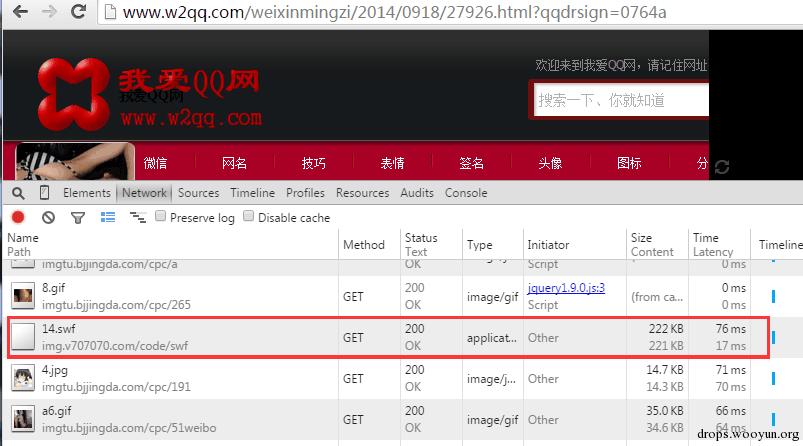Switch to the Console tab

pyautogui.click(x=466, y=193)
